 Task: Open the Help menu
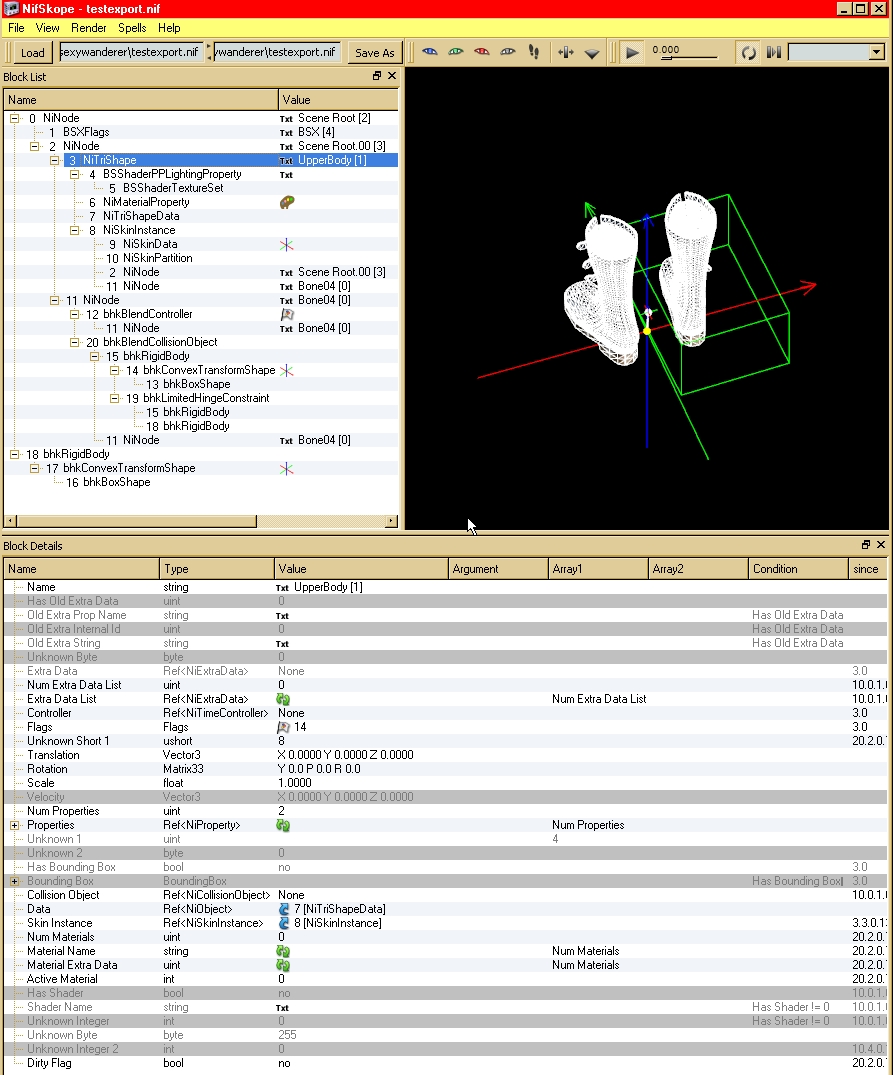(x=169, y=28)
